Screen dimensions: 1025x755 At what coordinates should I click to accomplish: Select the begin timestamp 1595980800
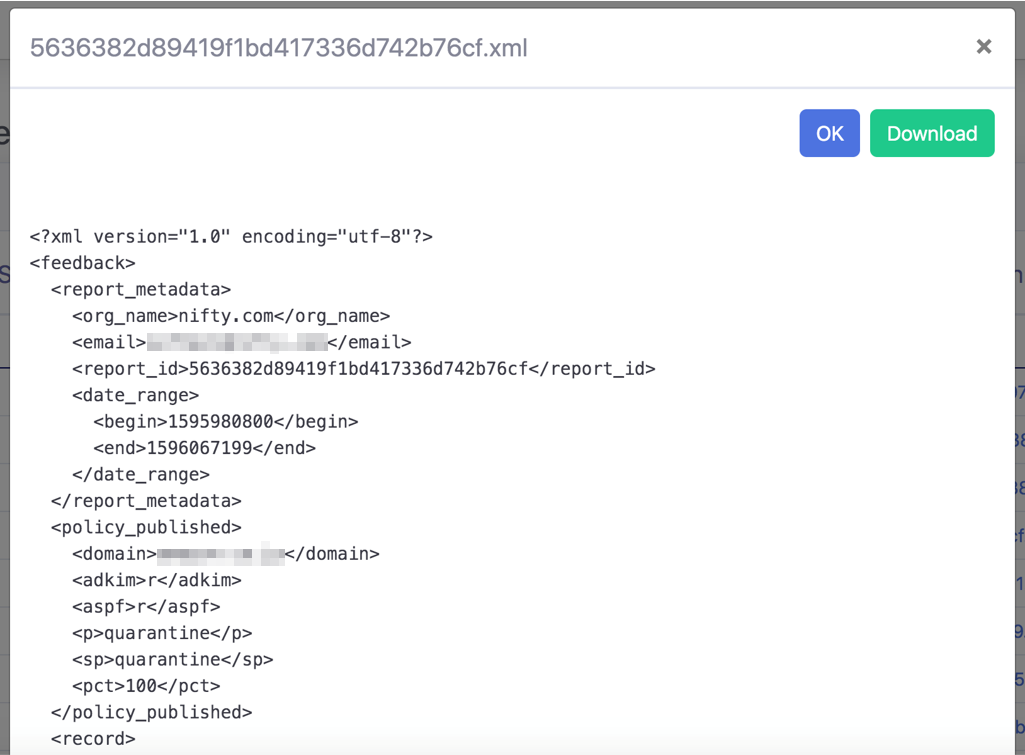click(220, 422)
